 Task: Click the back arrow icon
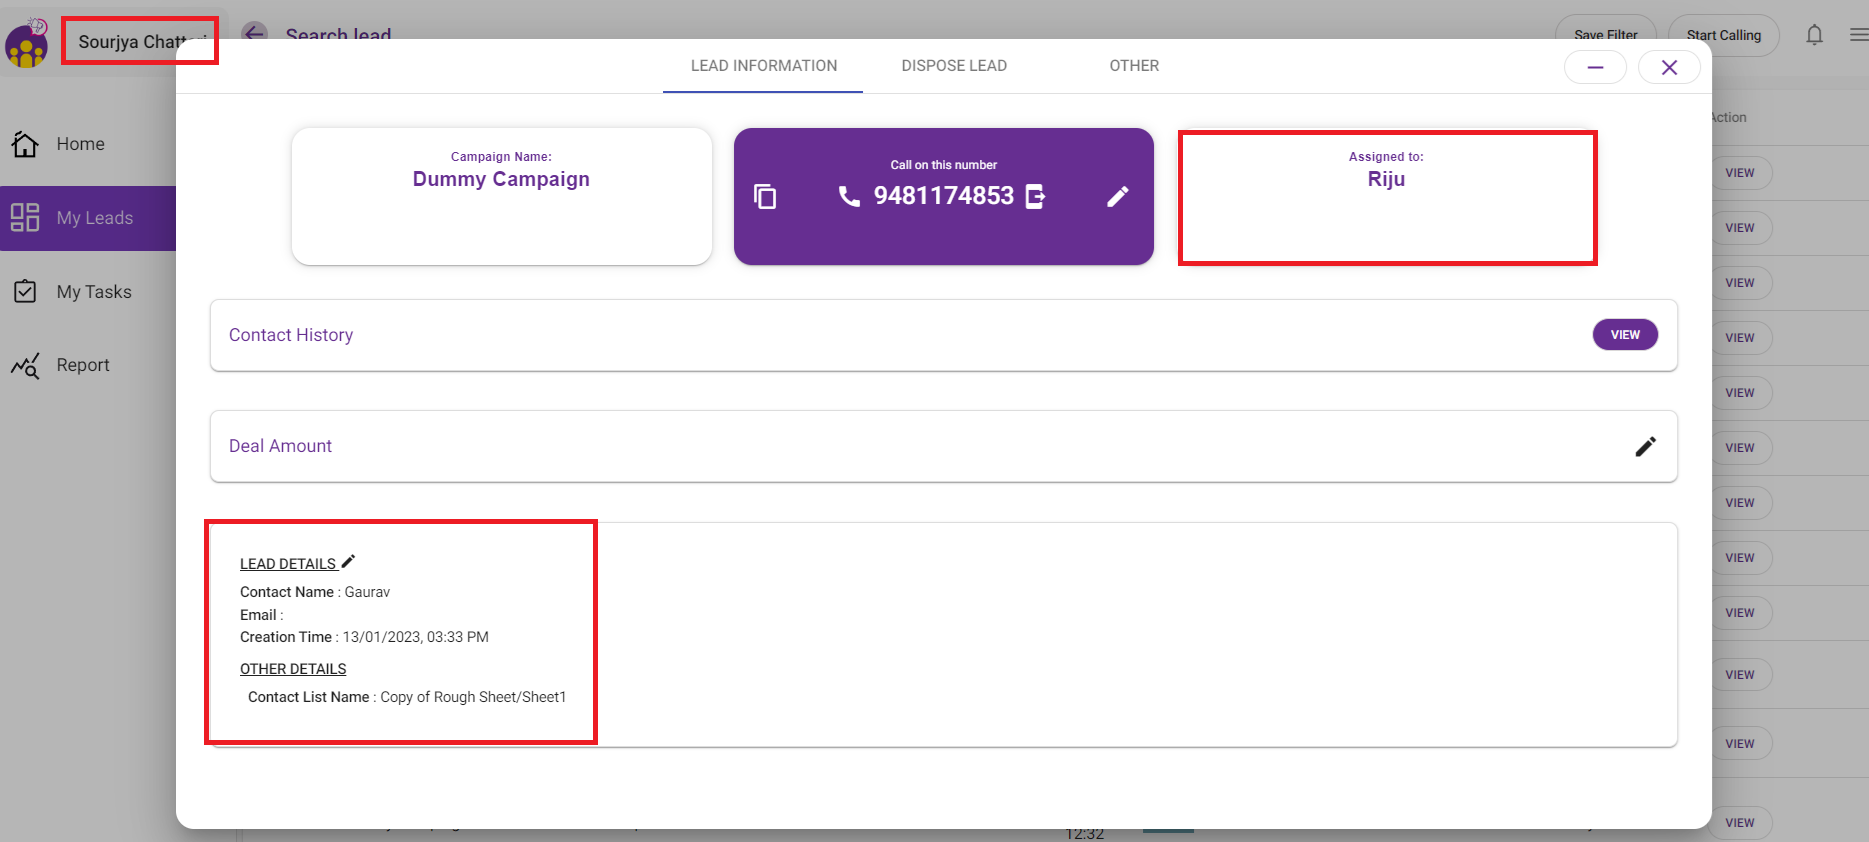pos(255,33)
